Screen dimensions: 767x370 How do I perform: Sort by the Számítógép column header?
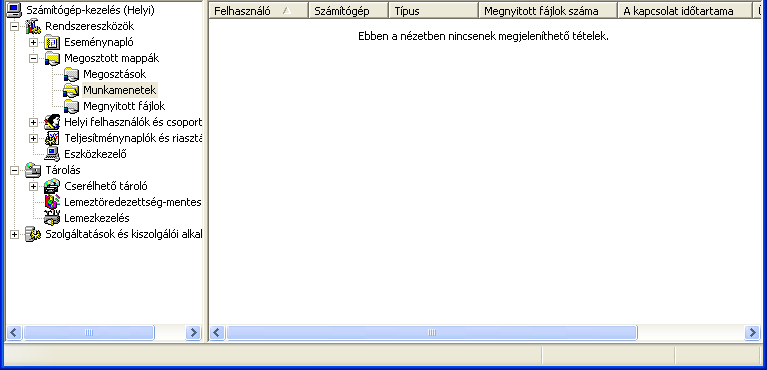pyautogui.click(x=348, y=11)
